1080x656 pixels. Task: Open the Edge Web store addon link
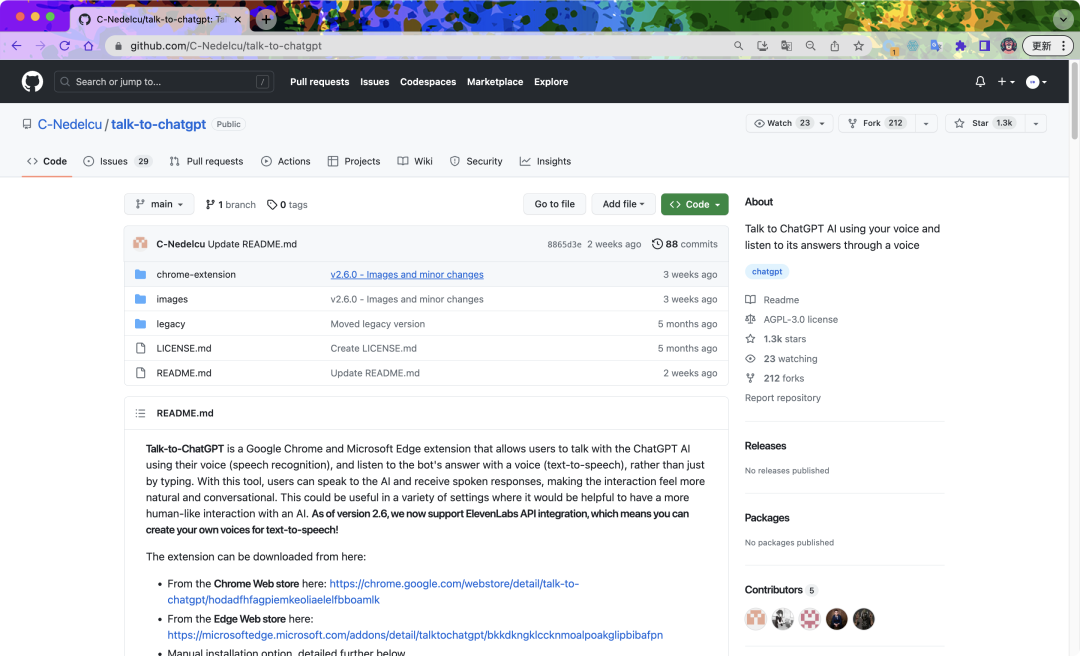(x=415, y=635)
